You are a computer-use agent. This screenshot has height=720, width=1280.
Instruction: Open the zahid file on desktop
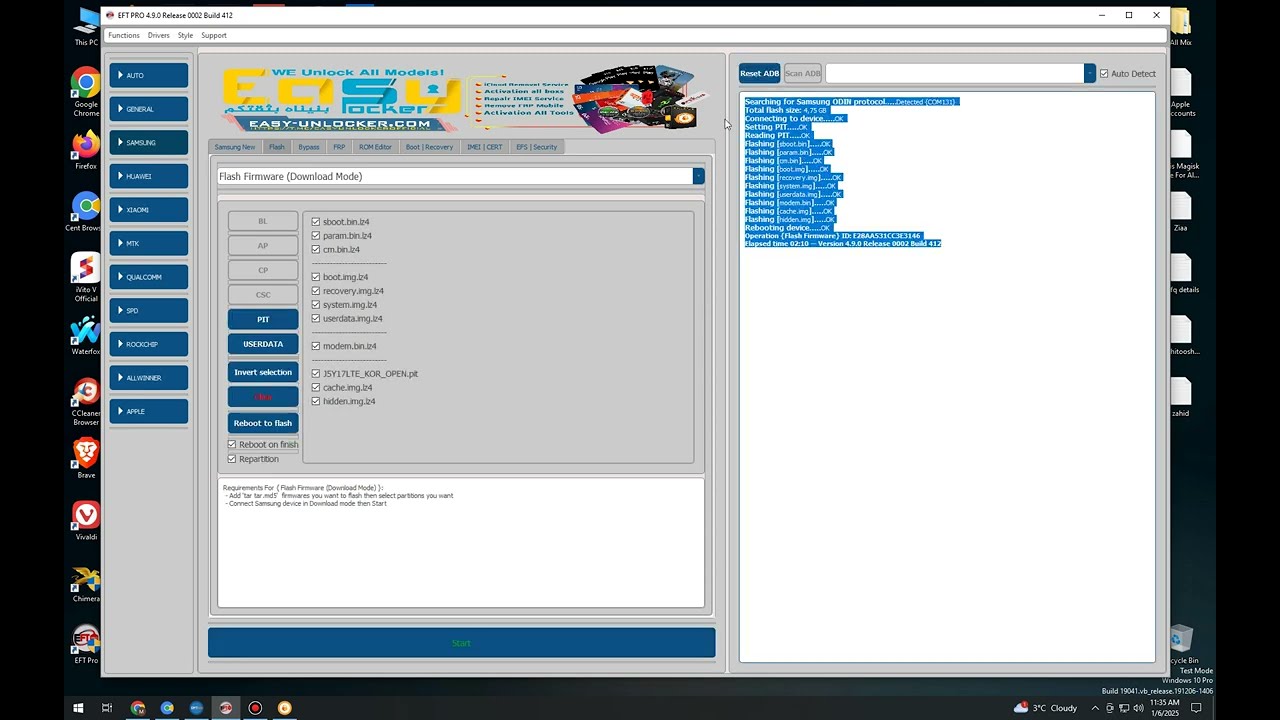(x=1181, y=397)
